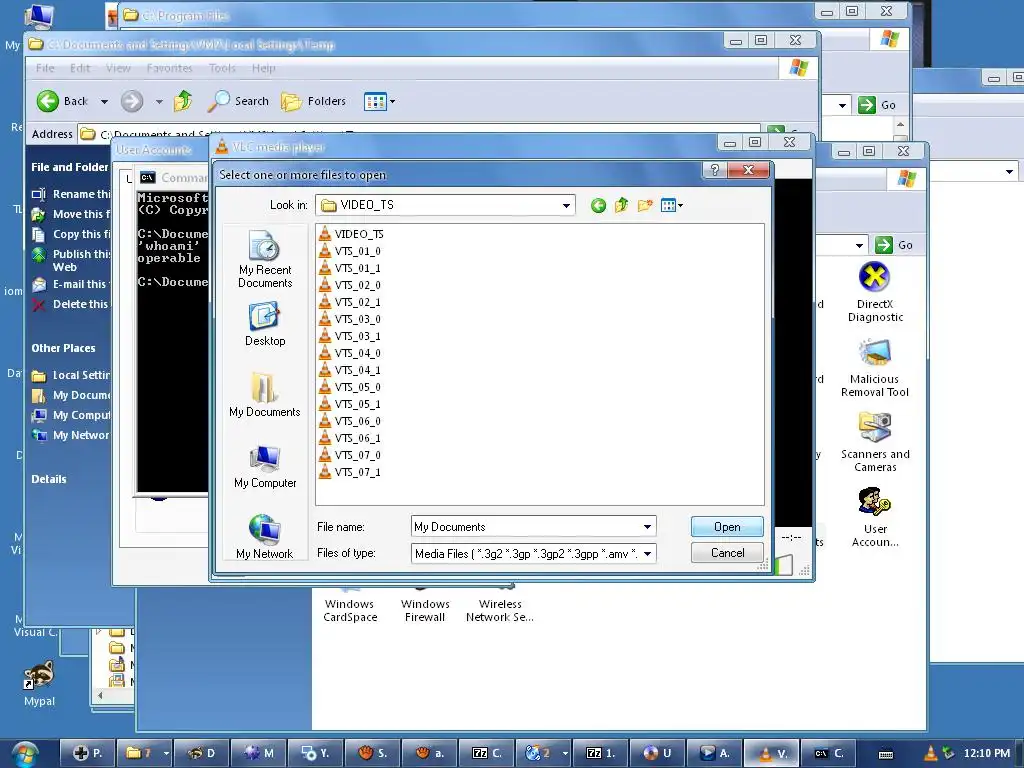Click Back button in Explorer Temp window
Screen dimensions: 1024x768
pyautogui.click(x=63, y=101)
